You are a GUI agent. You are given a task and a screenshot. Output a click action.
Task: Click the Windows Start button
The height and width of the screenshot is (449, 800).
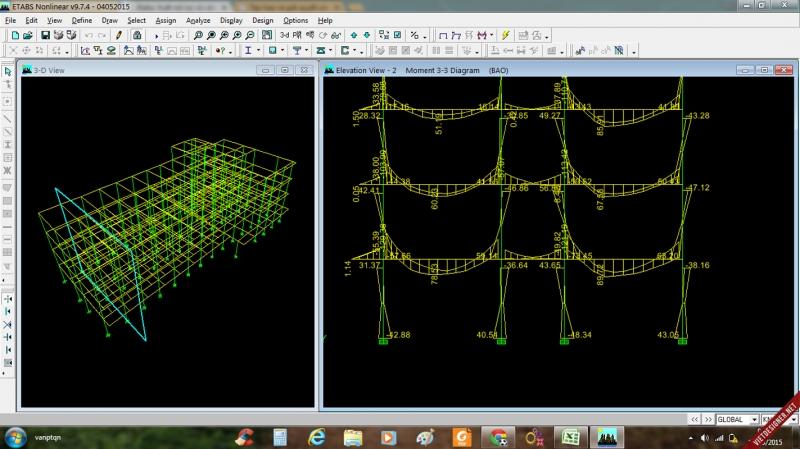[16, 437]
